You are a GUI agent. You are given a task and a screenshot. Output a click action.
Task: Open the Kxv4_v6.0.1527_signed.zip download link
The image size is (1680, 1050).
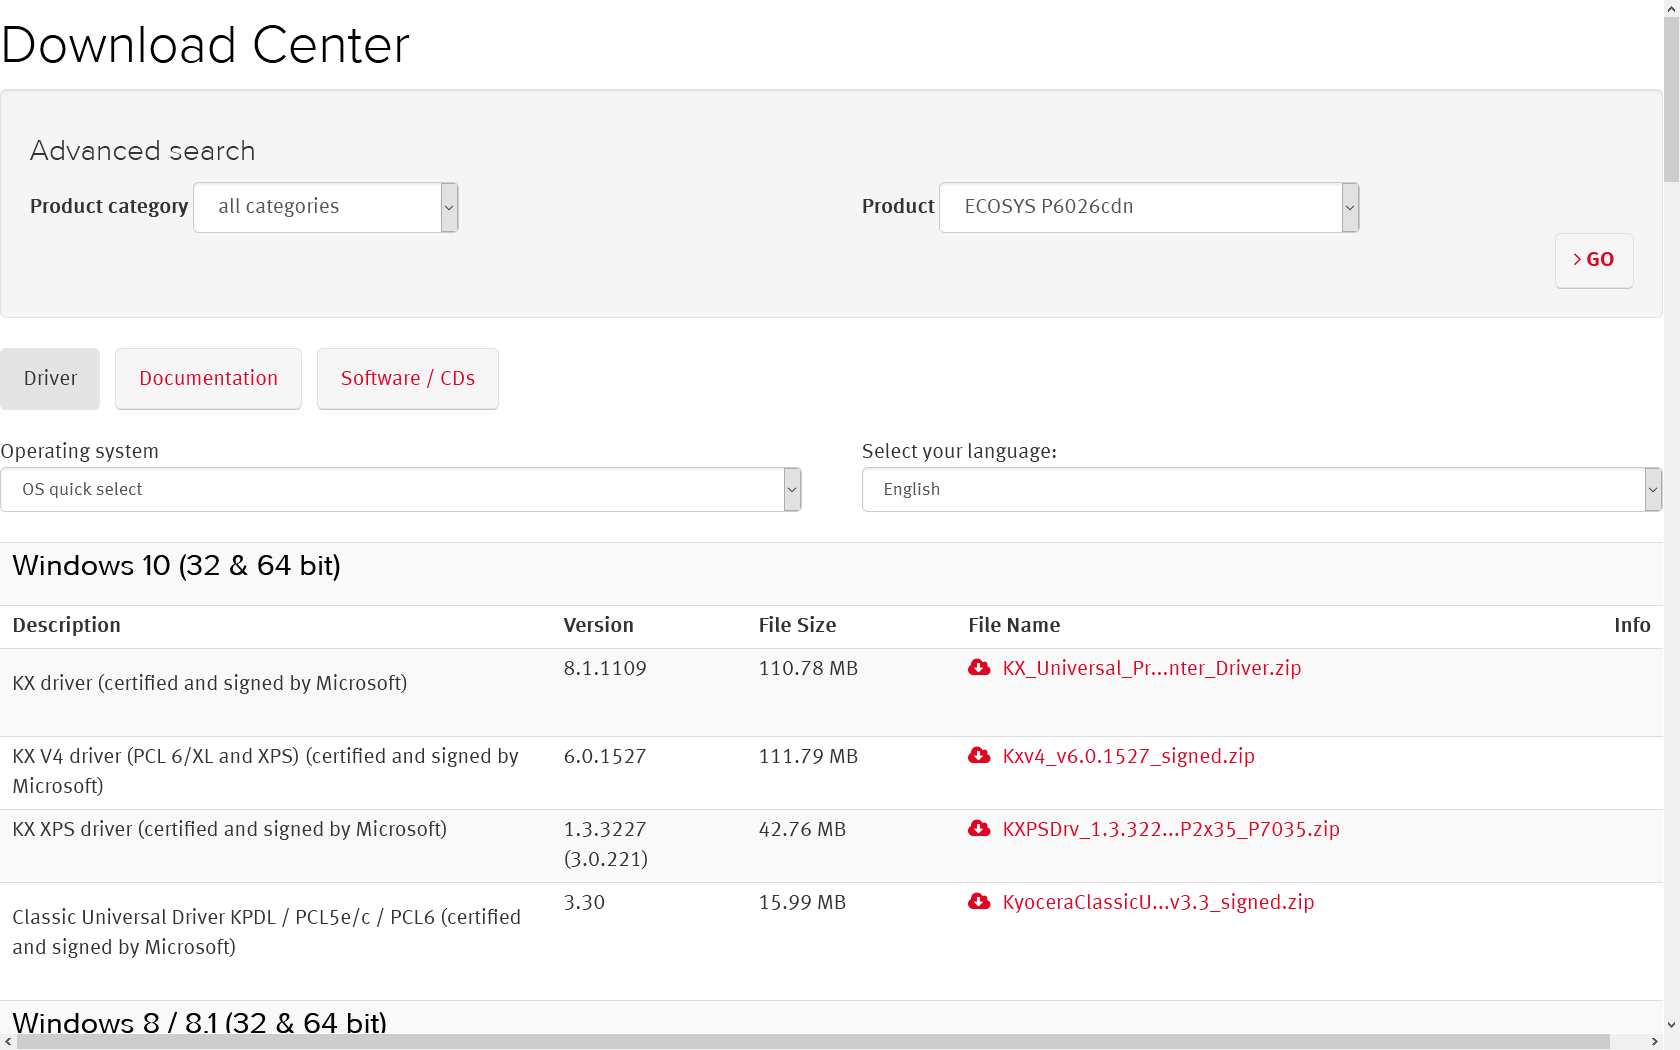pos(1128,755)
